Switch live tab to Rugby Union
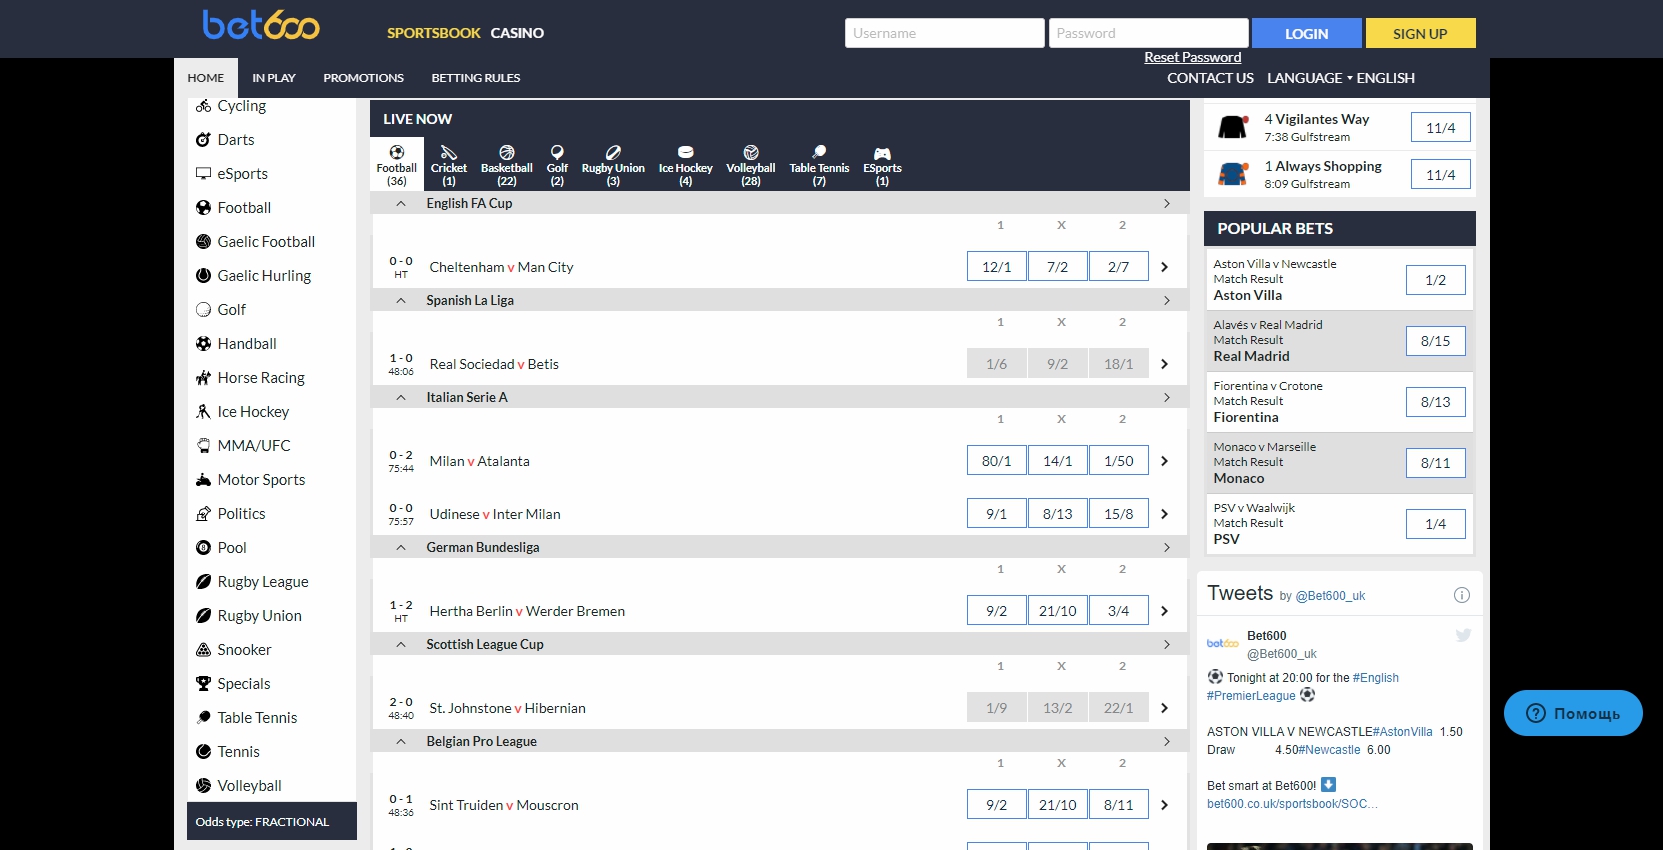 coord(613,165)
